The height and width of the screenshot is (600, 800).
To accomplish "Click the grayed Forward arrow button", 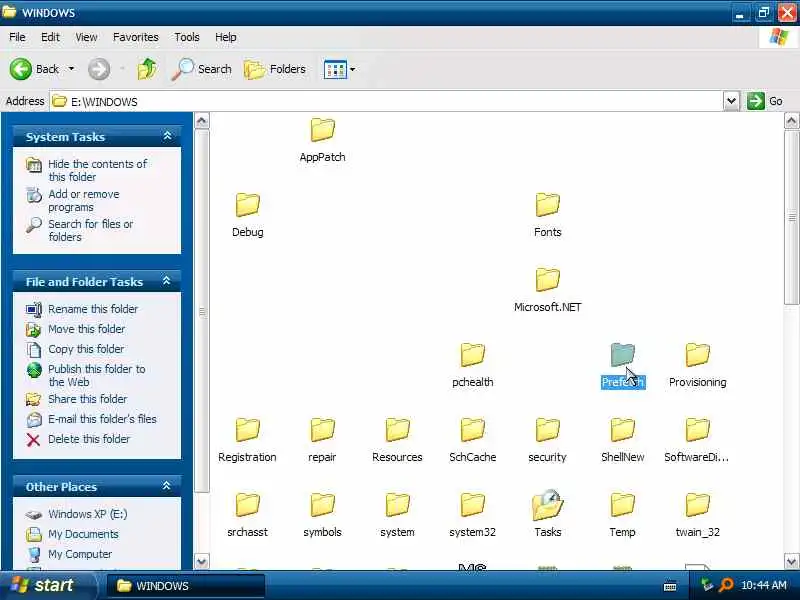I will coord(98,69).
